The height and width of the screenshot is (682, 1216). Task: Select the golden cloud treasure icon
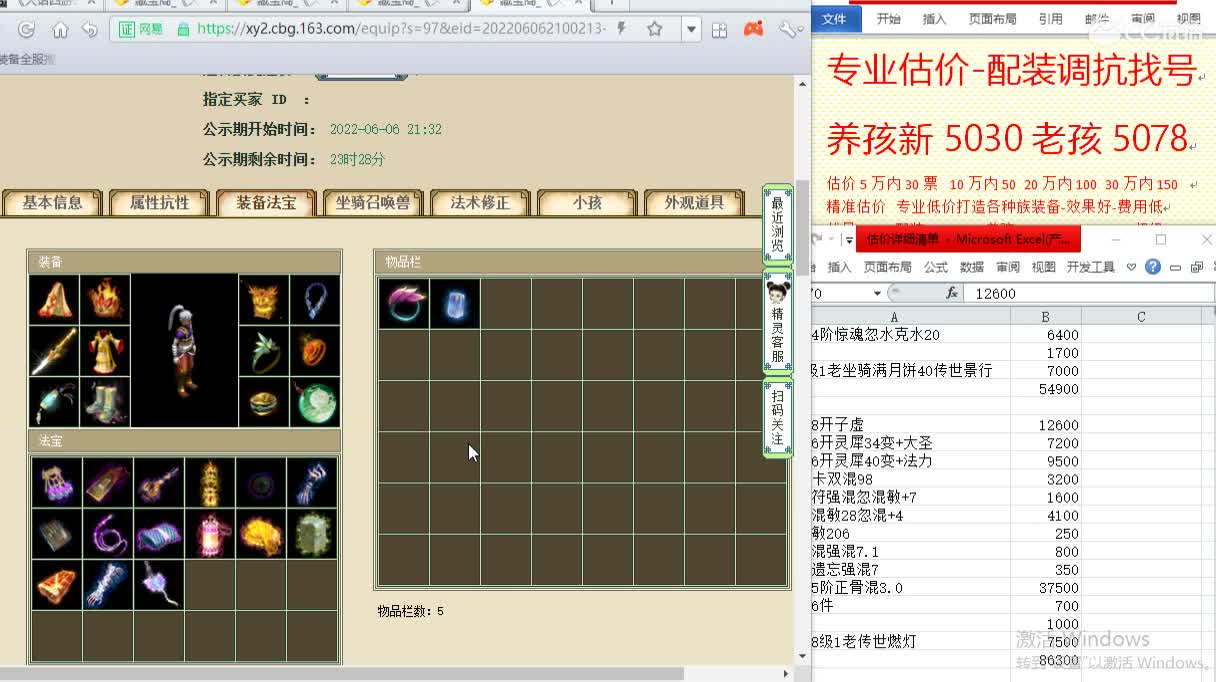[x=261, y=534]
